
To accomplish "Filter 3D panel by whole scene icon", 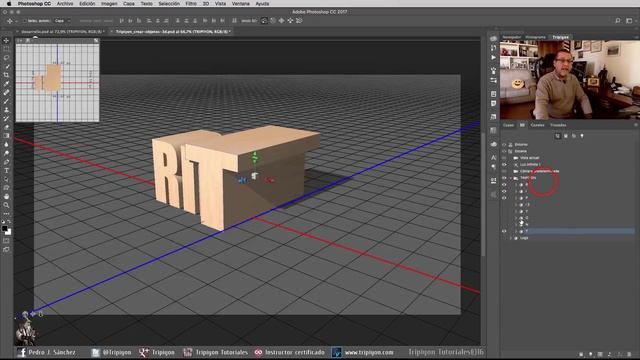I will pos(558,136).
